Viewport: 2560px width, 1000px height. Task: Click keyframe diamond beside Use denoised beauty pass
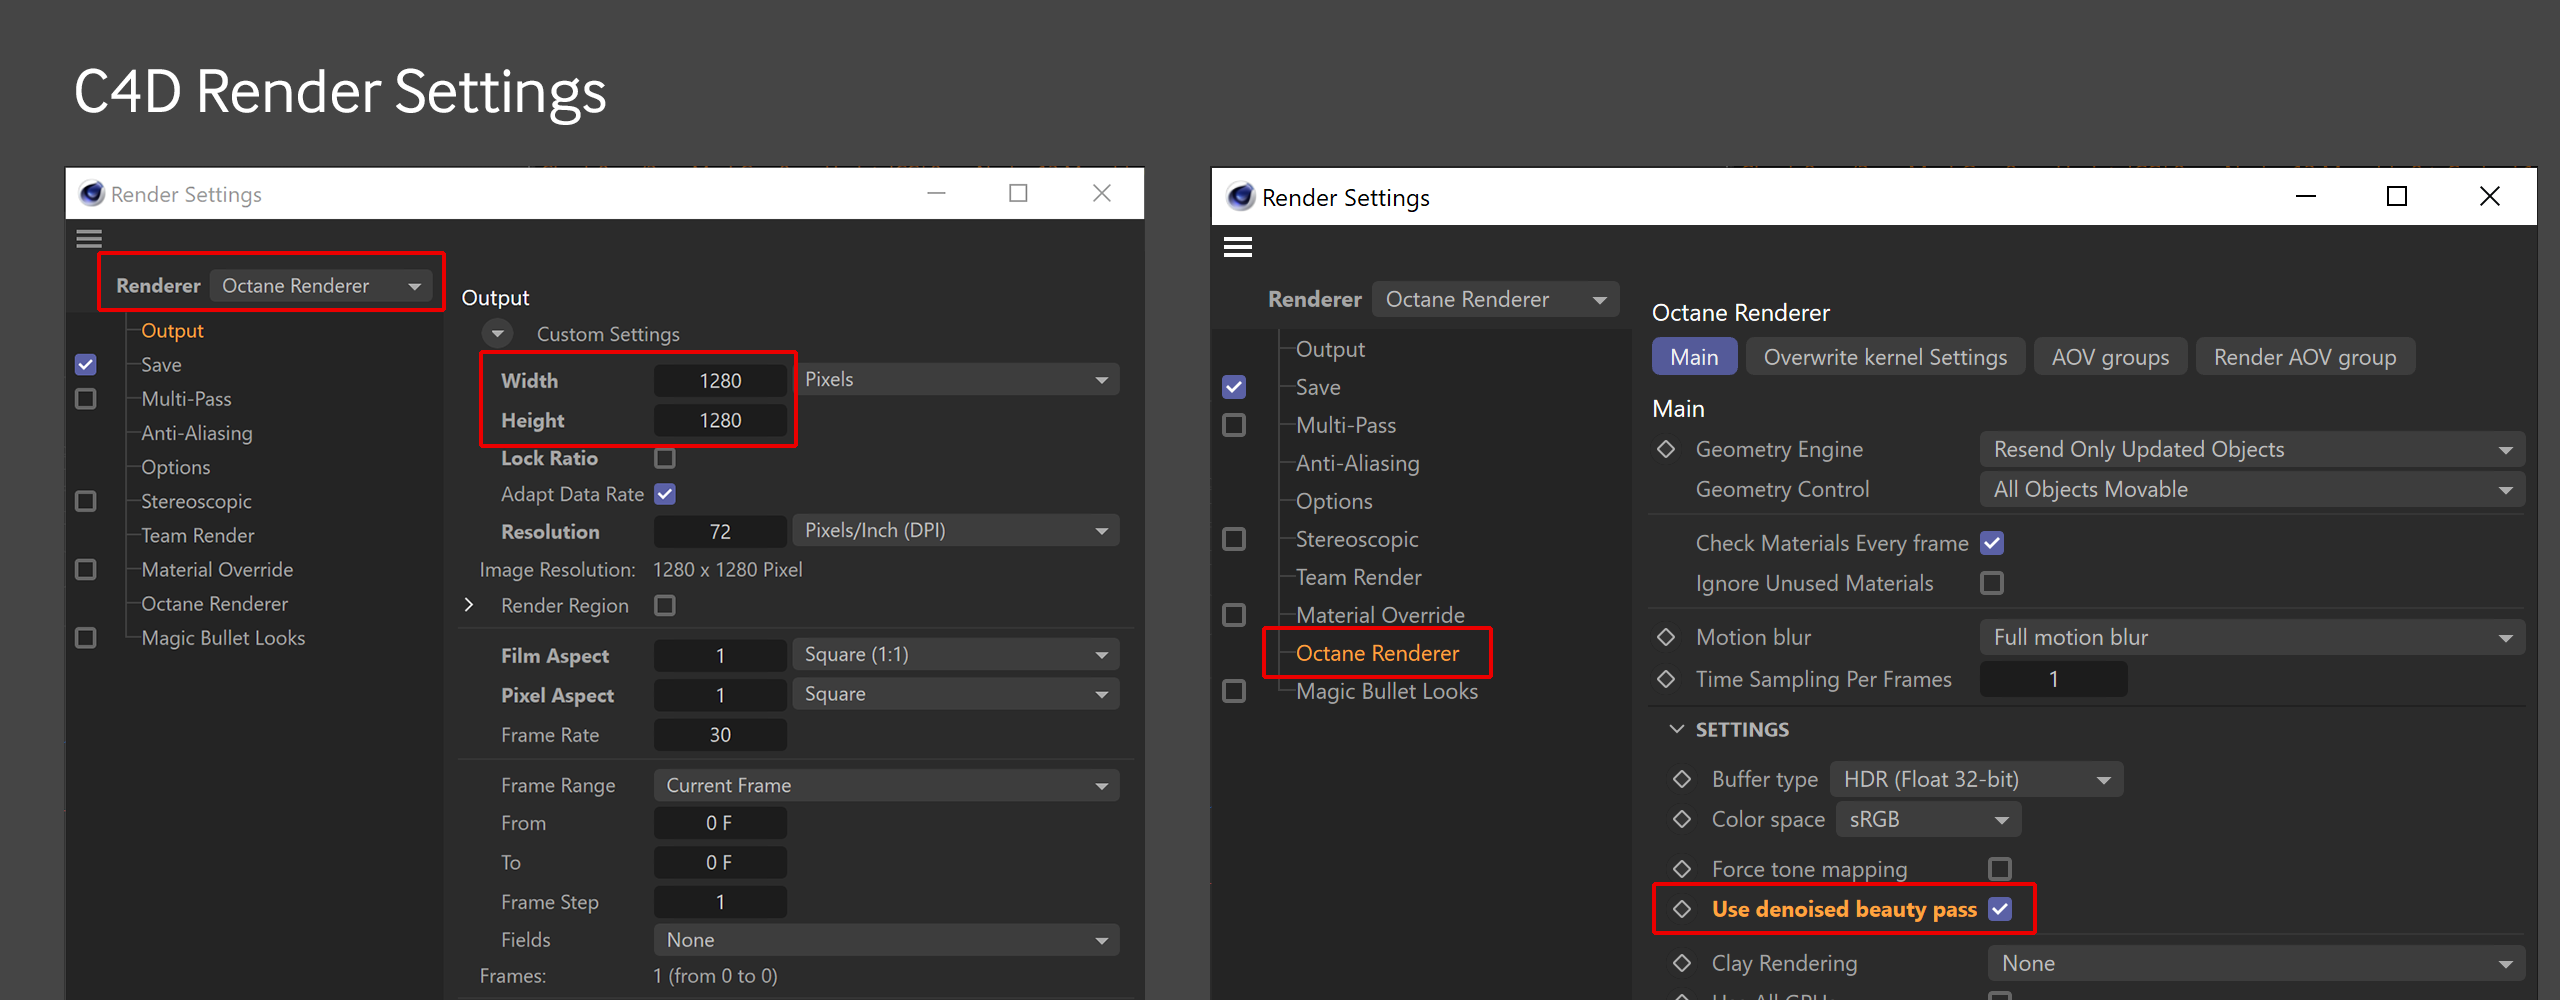click(x=1682, y=909)
